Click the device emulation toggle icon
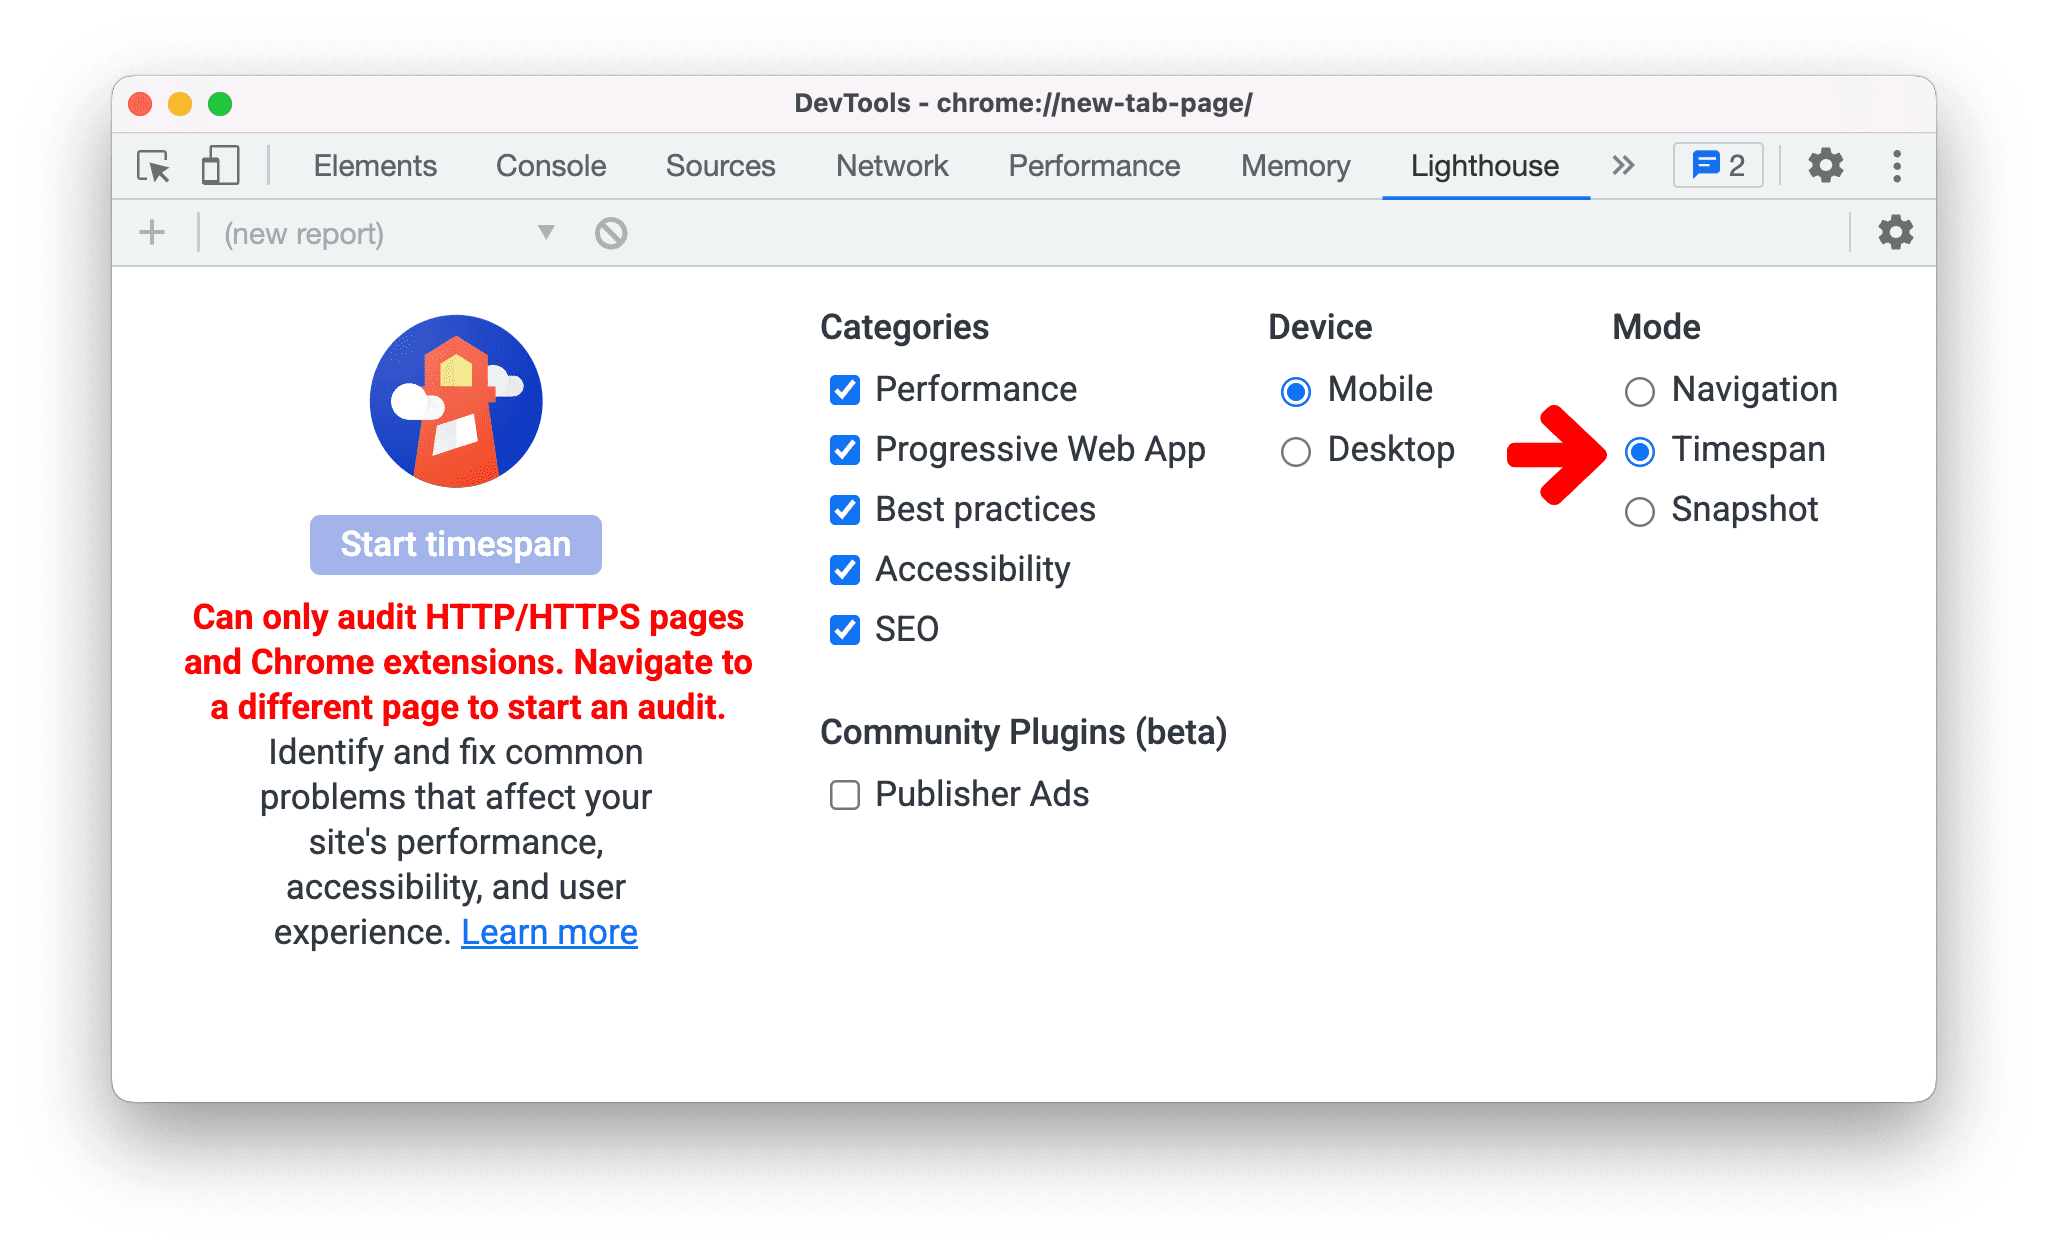The width and height of the screenshot is (2048, 1250). [217, 162]
